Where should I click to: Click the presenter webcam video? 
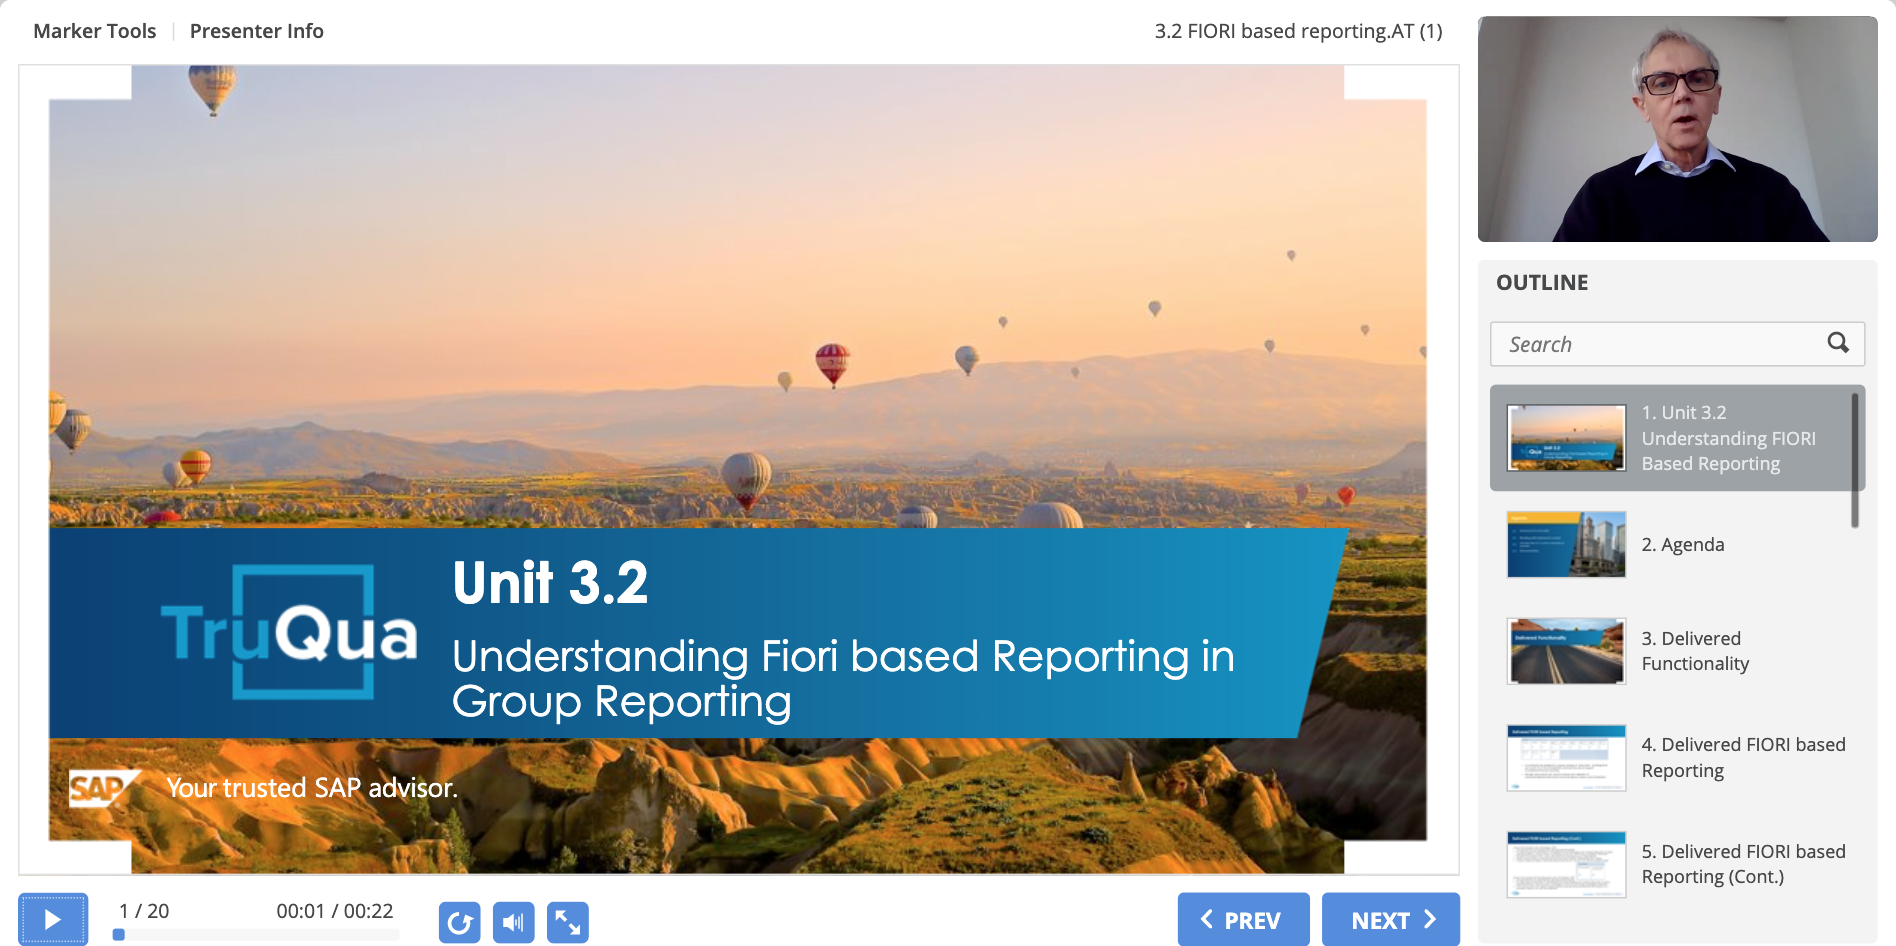click(1677, 129)
